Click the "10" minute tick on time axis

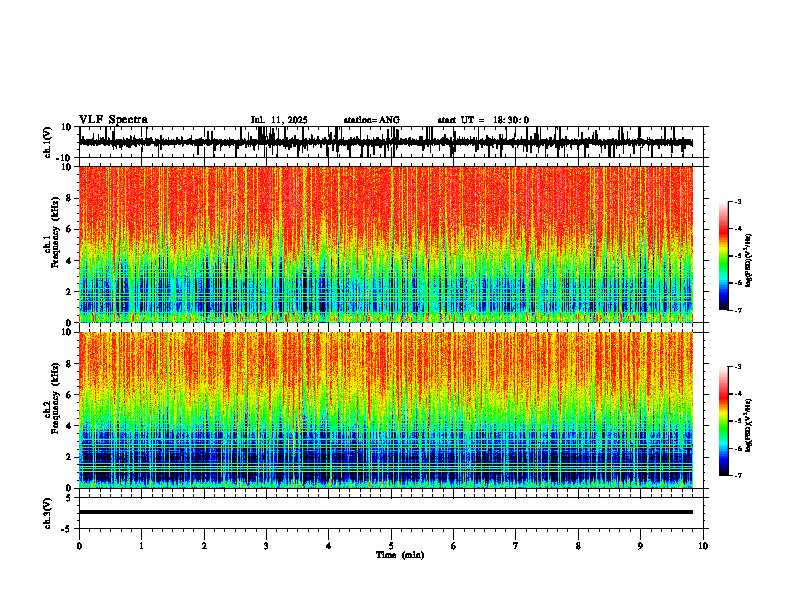(703, 546)
